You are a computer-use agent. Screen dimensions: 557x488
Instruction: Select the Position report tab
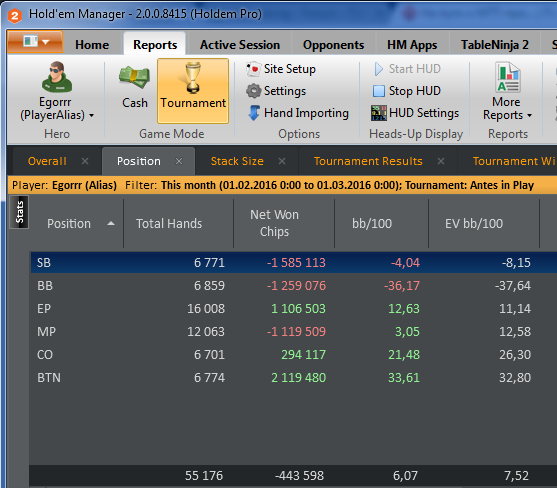point(139,161)
